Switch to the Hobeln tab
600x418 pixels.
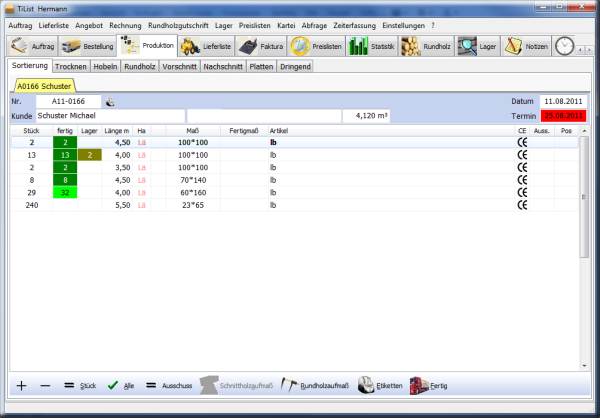click(x=105, y=67)
